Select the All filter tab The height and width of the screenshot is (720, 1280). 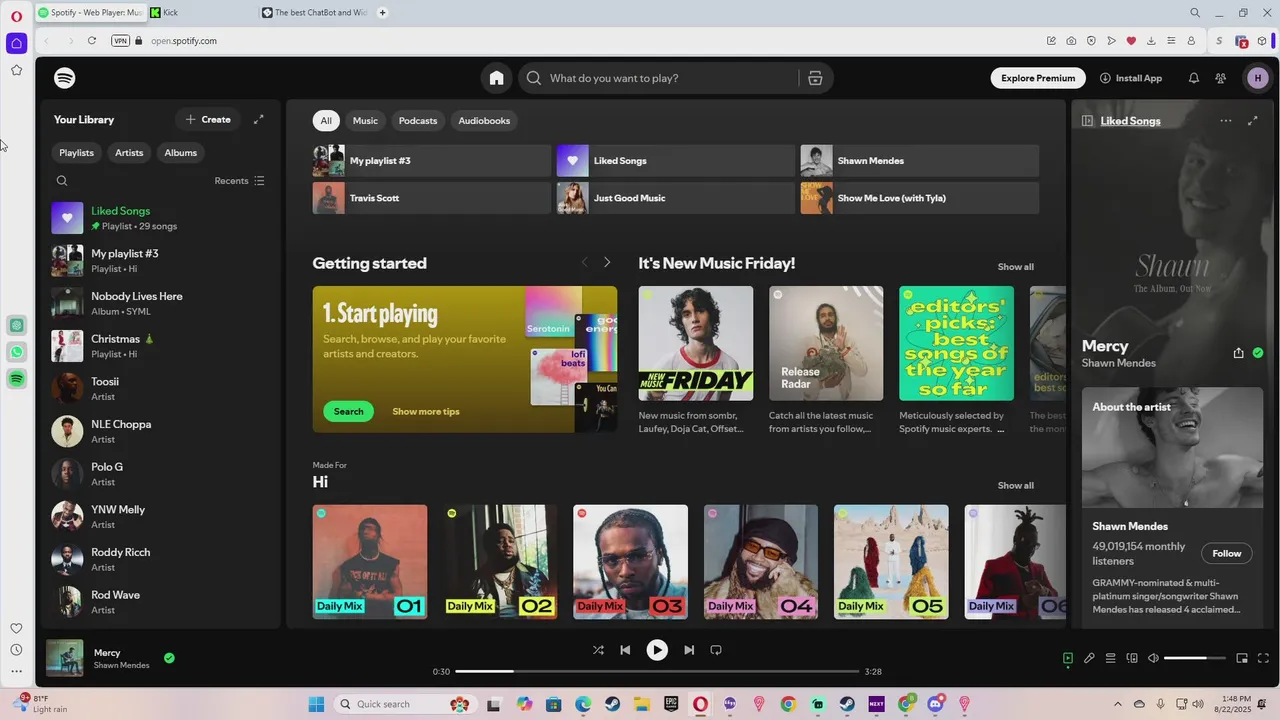[326, 121]
